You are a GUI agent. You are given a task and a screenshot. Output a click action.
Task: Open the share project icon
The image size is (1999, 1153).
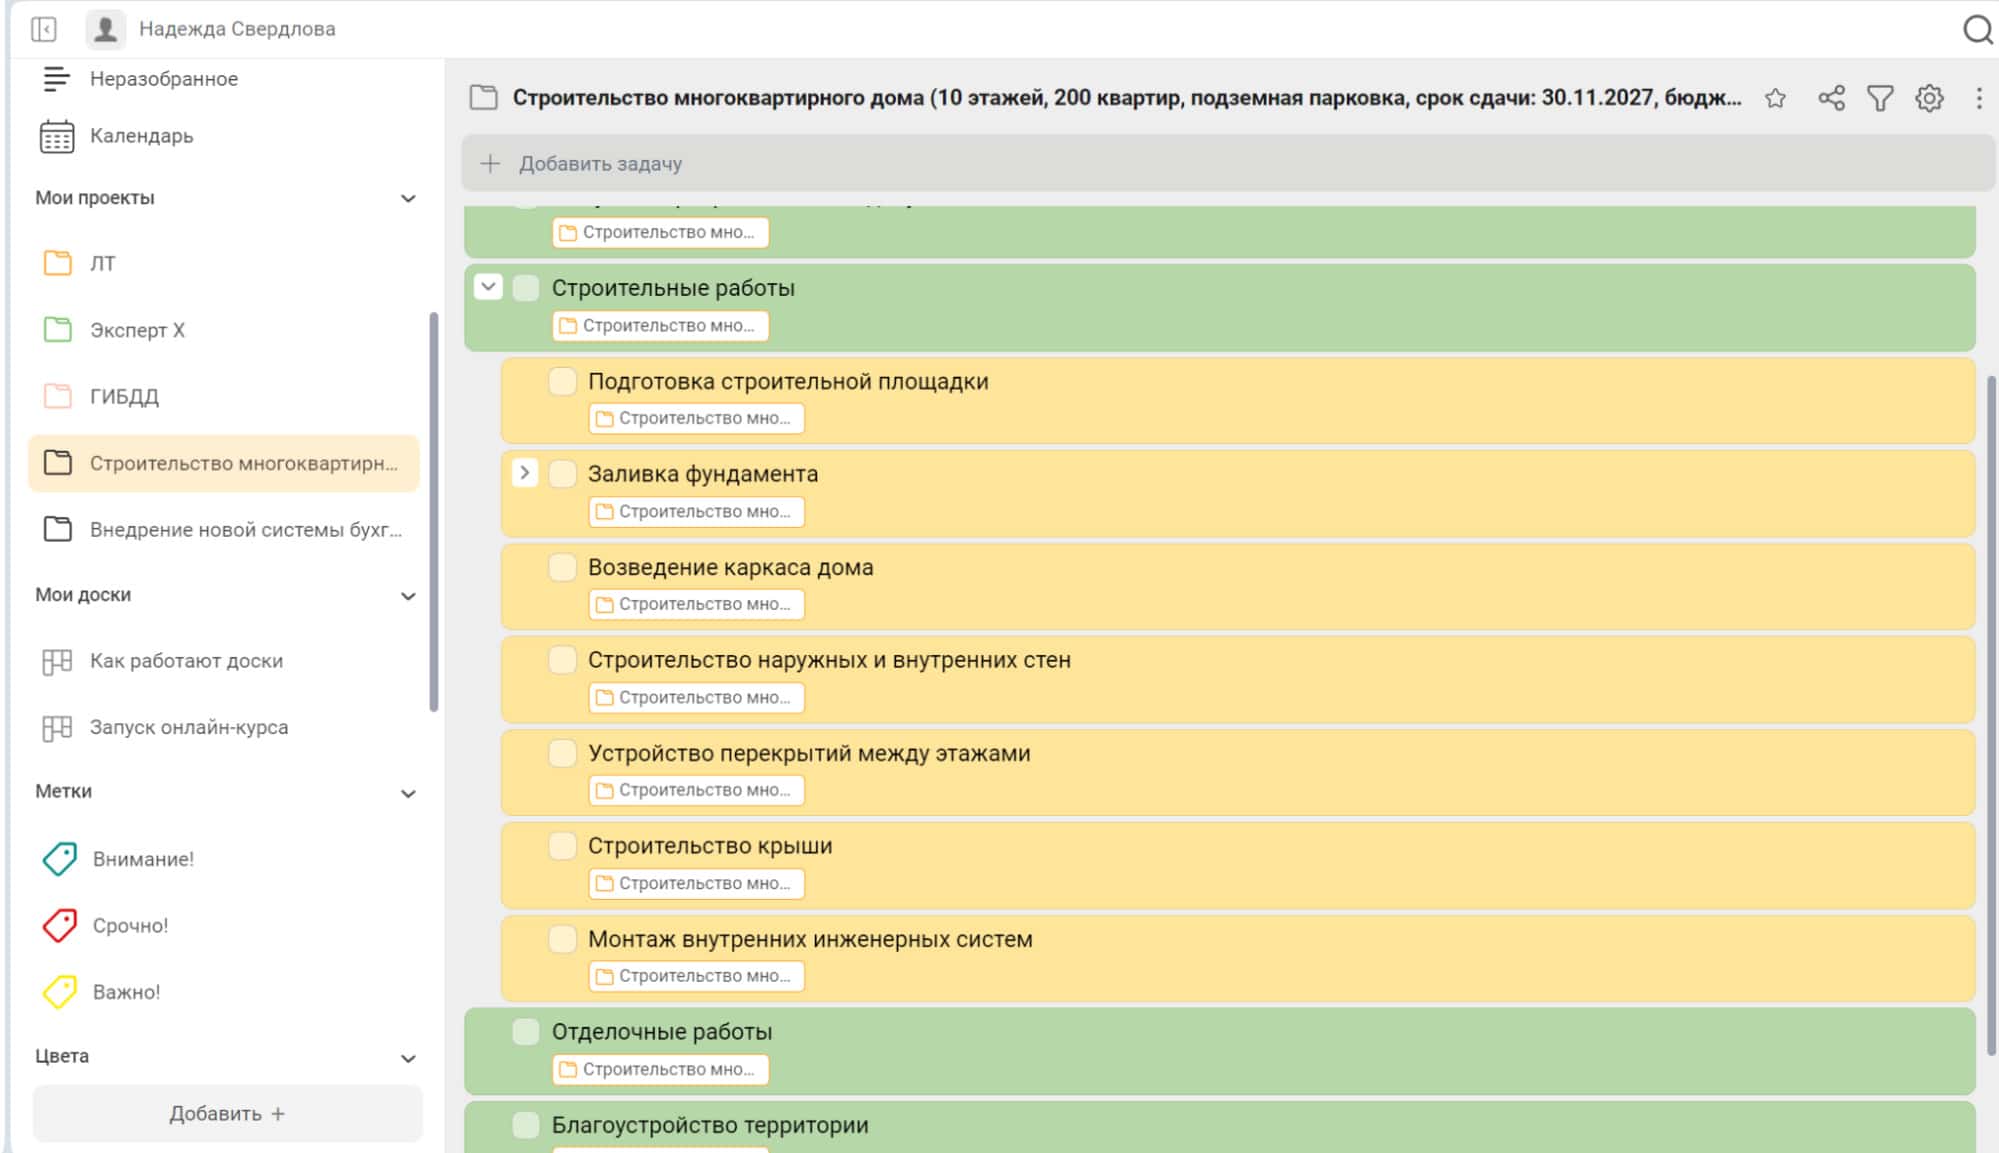point(1831,98)
